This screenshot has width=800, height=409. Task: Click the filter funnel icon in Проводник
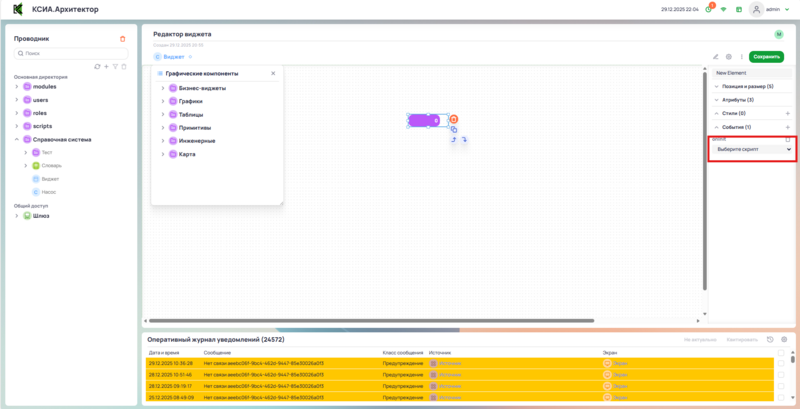click(x=115, y=66)
